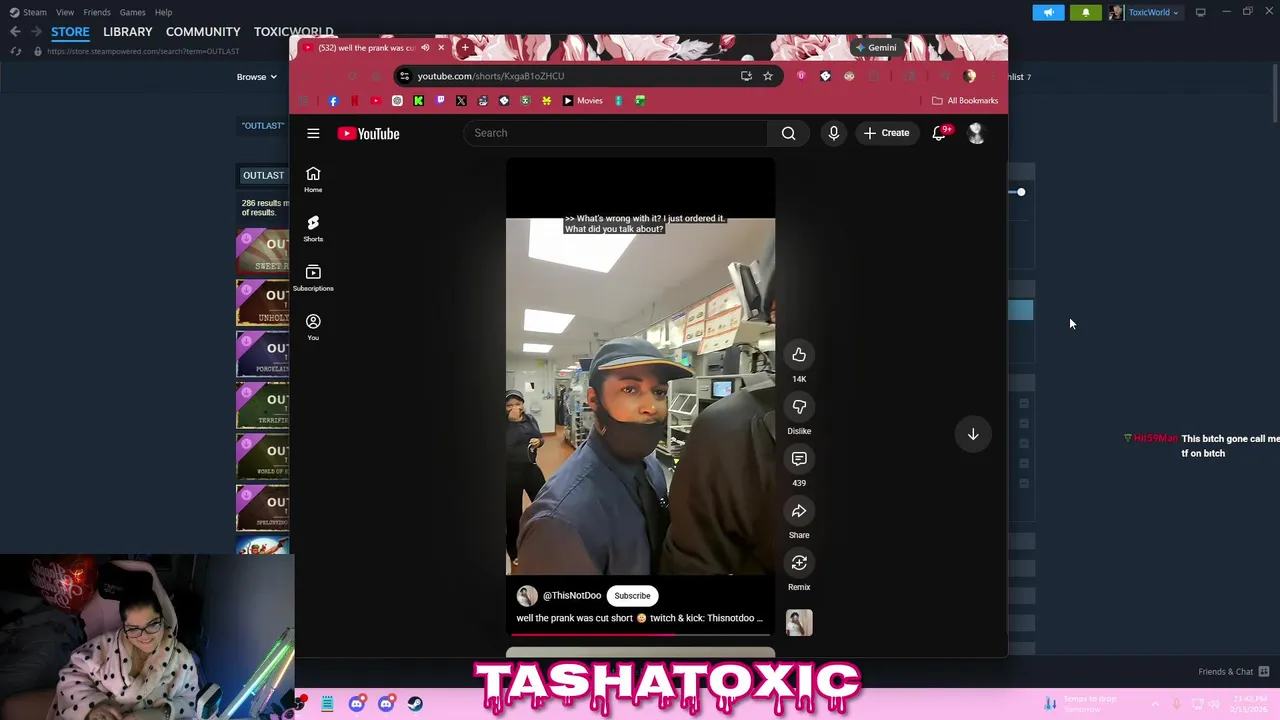
Task: Click the YouTube search magnifier button
Action: click(788, 133)
